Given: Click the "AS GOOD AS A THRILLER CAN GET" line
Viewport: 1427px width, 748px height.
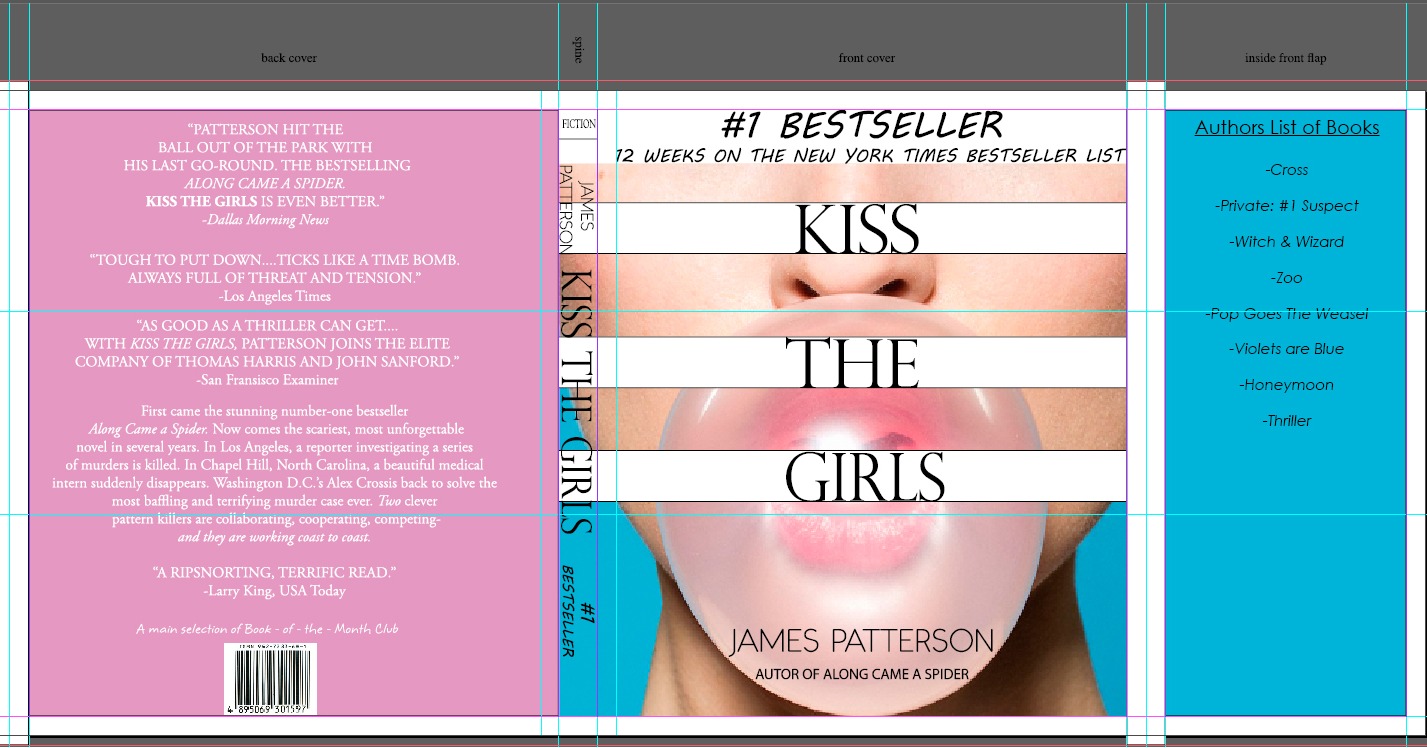Looking at the screenshot, I should 267,326.
